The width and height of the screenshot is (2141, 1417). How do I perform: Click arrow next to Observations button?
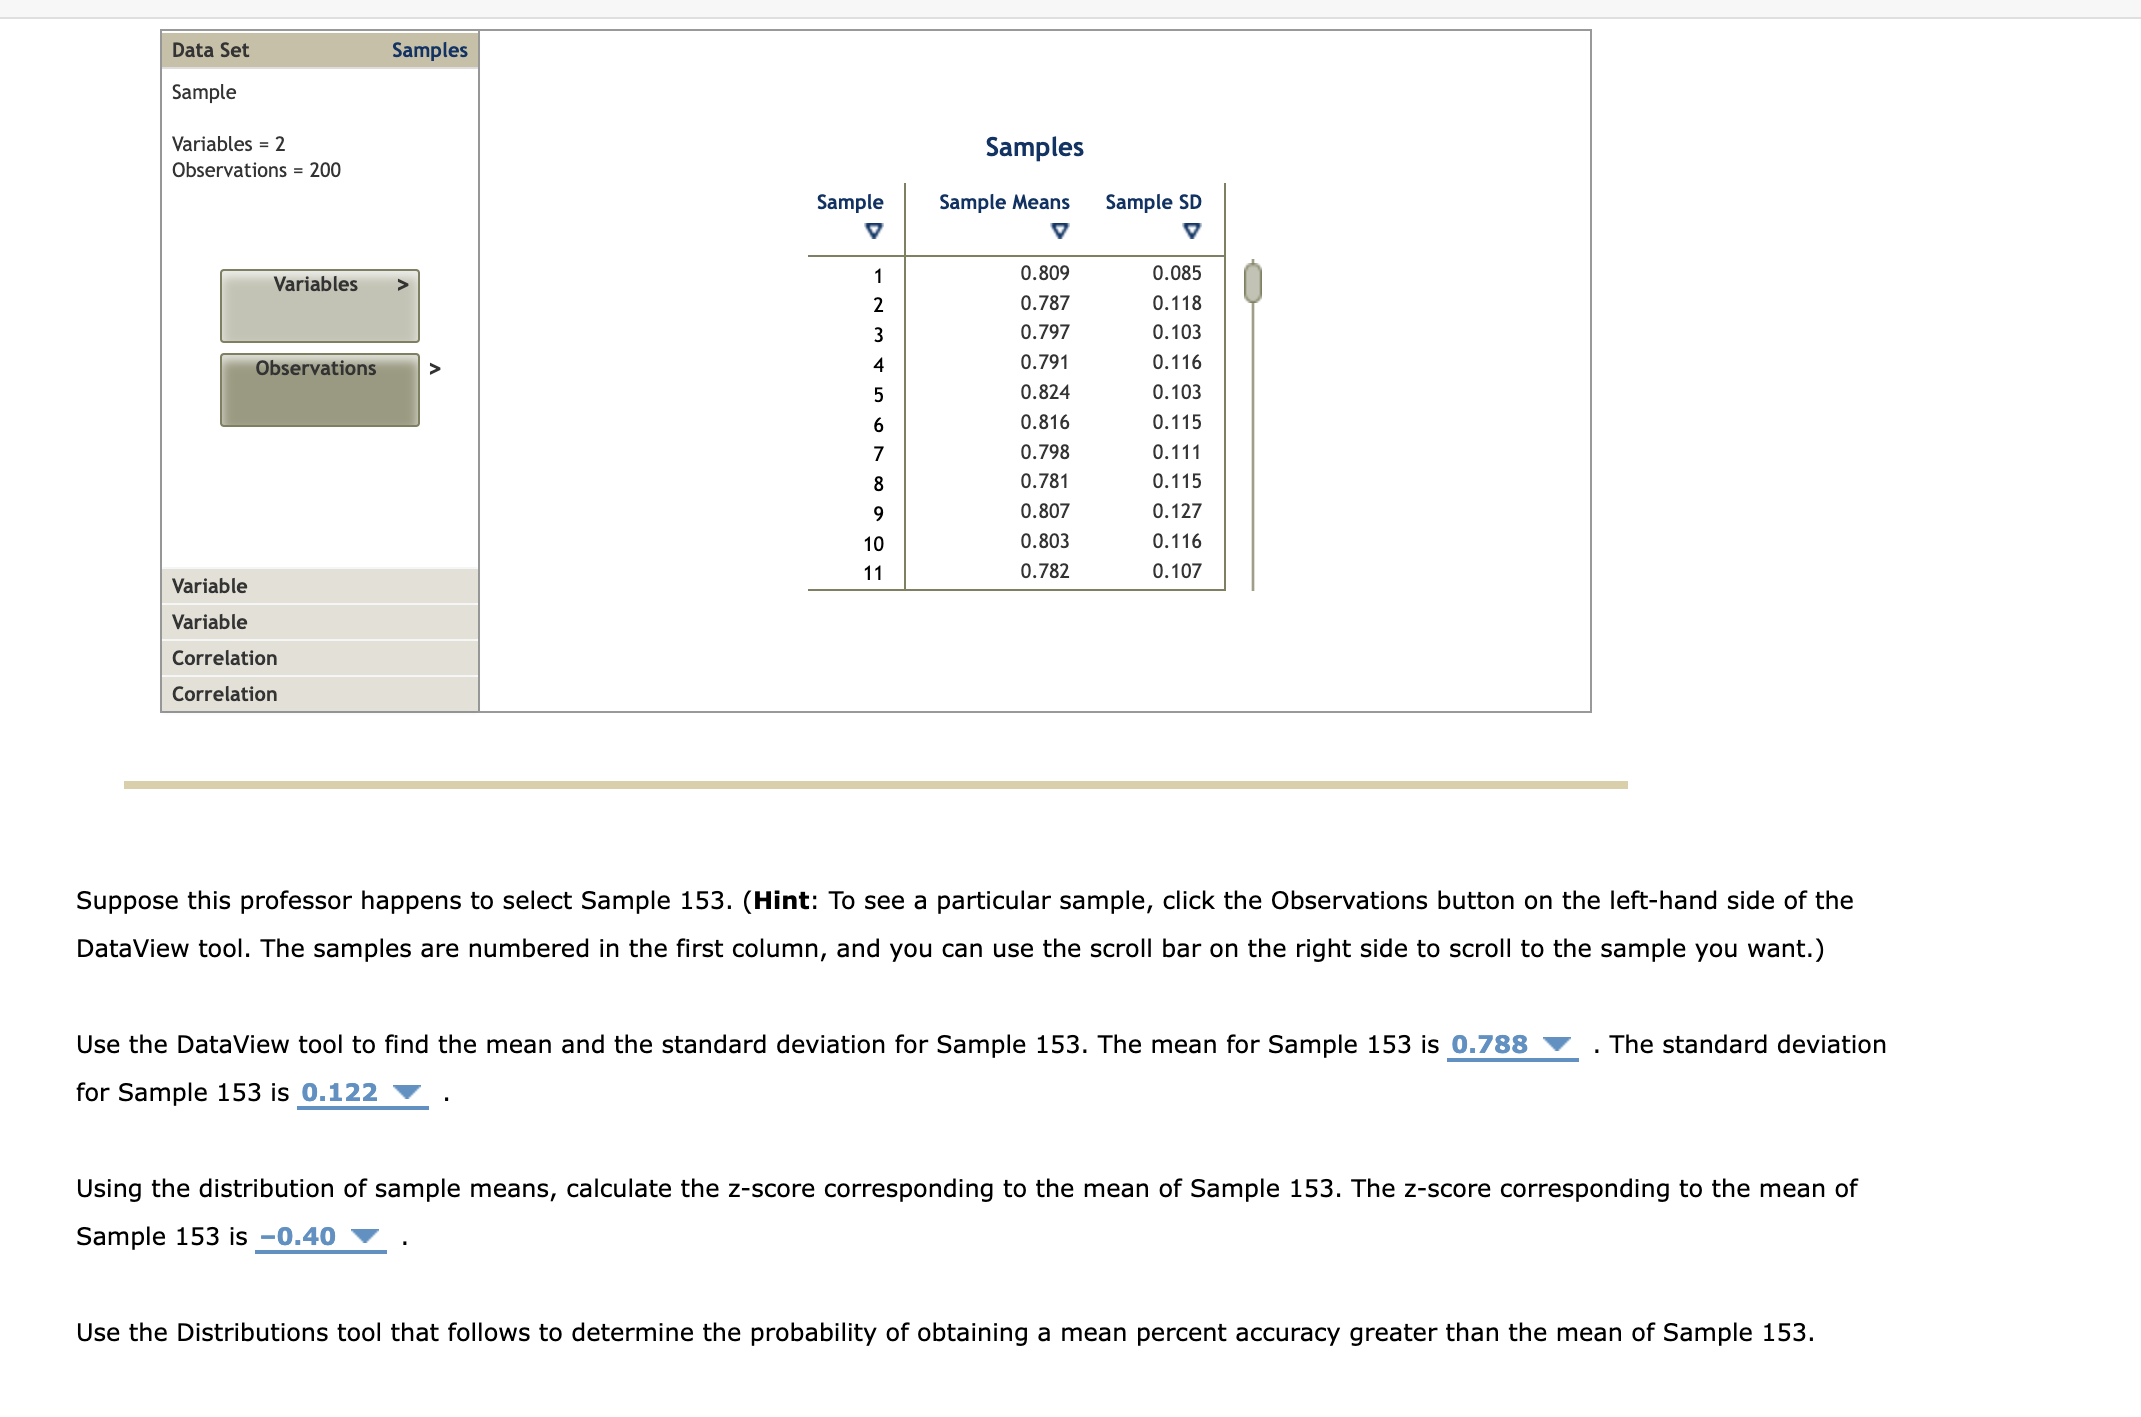coord(435,369)
